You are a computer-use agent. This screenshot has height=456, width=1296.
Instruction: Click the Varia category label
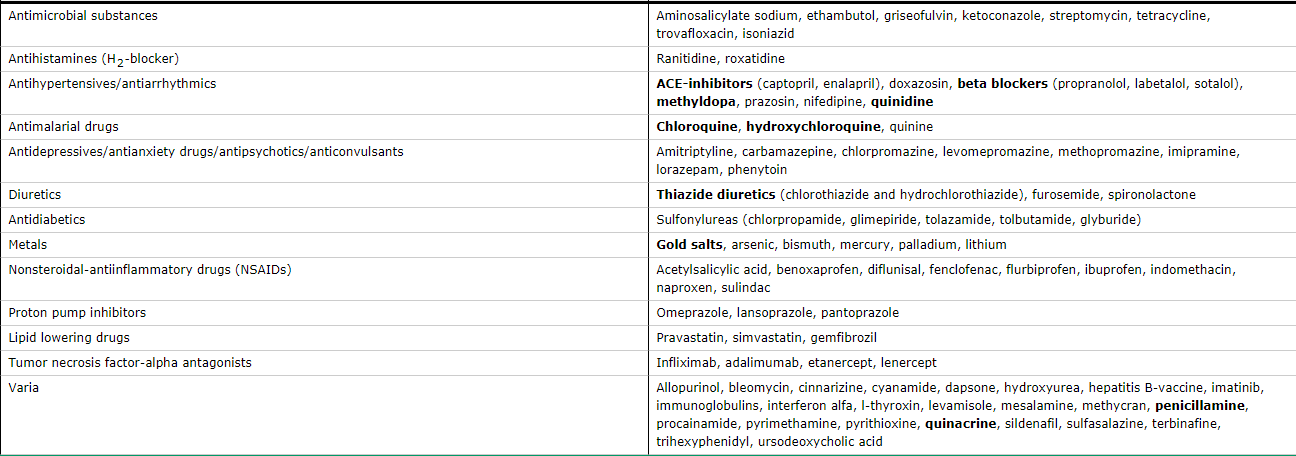point(22,387)
